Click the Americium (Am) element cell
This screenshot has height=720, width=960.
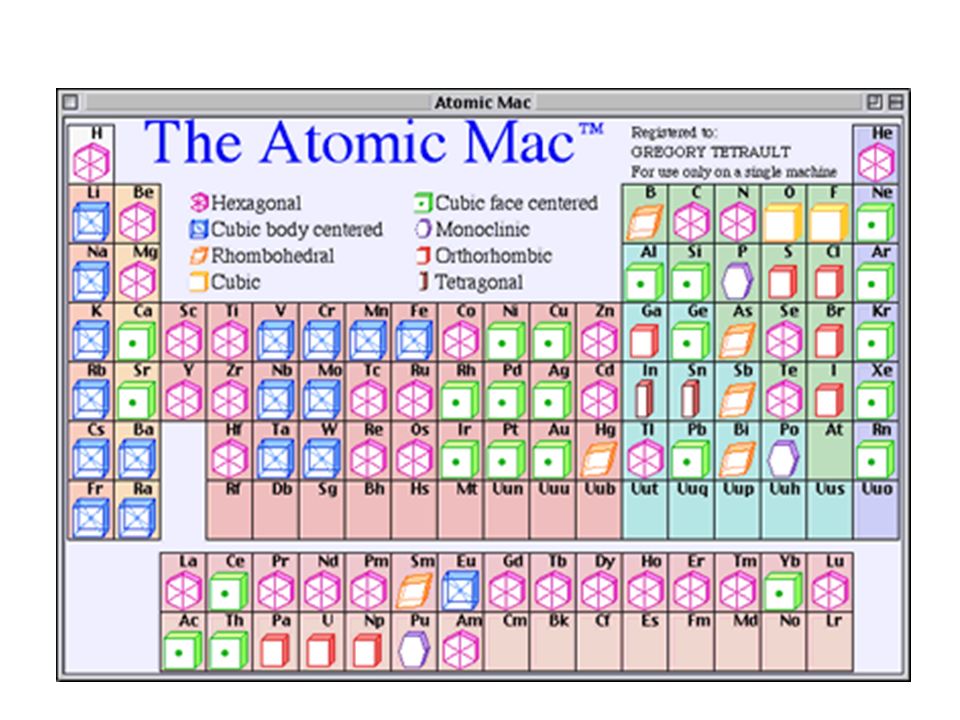(x=460, y=642)
